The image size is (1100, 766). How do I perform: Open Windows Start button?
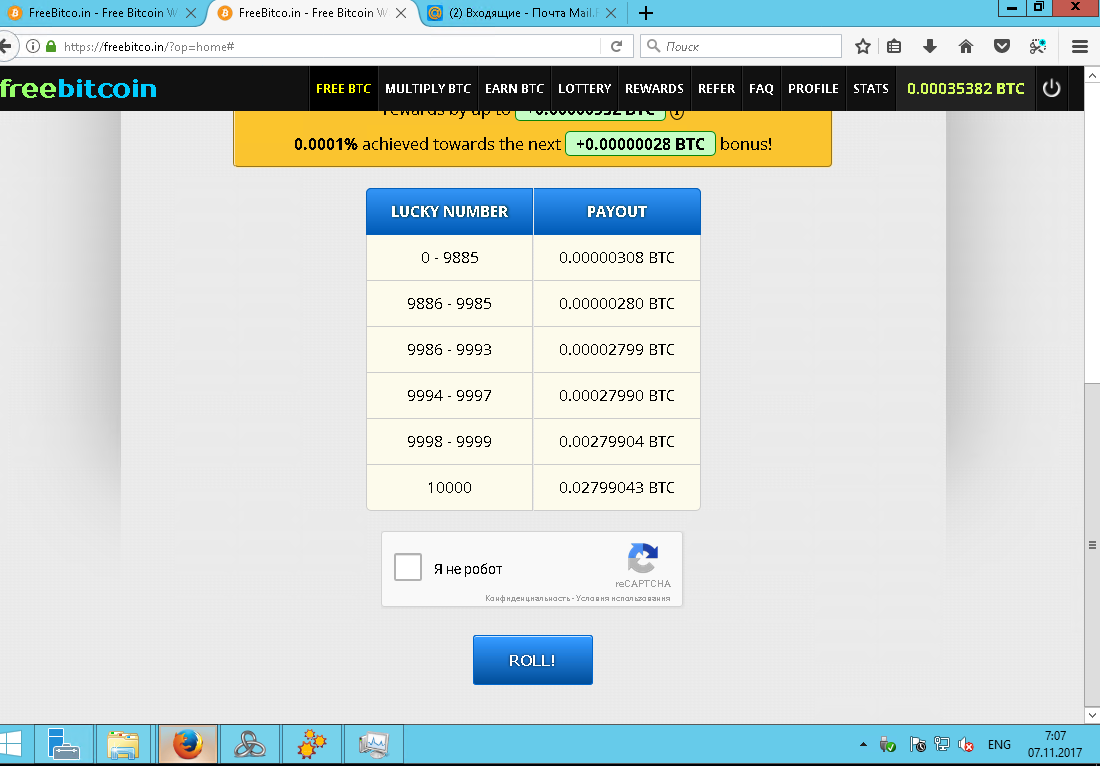[11, 744]
